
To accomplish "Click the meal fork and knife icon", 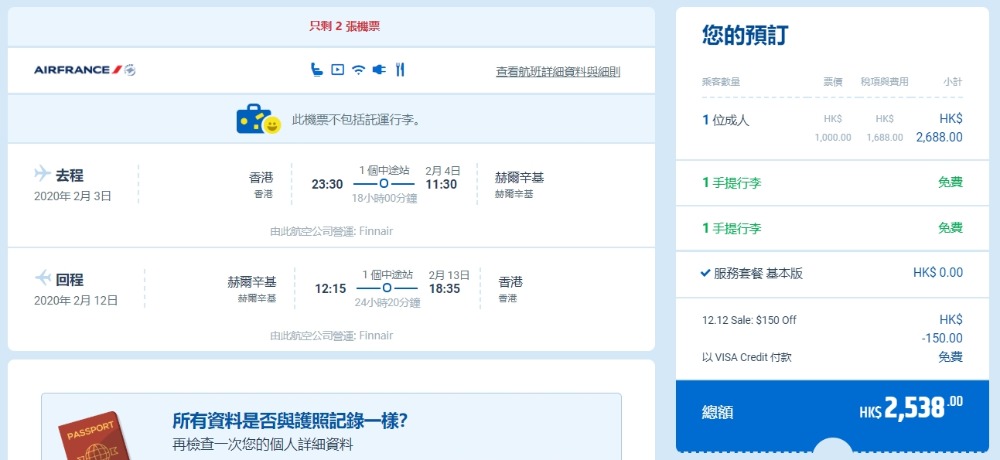I will 400,70.
